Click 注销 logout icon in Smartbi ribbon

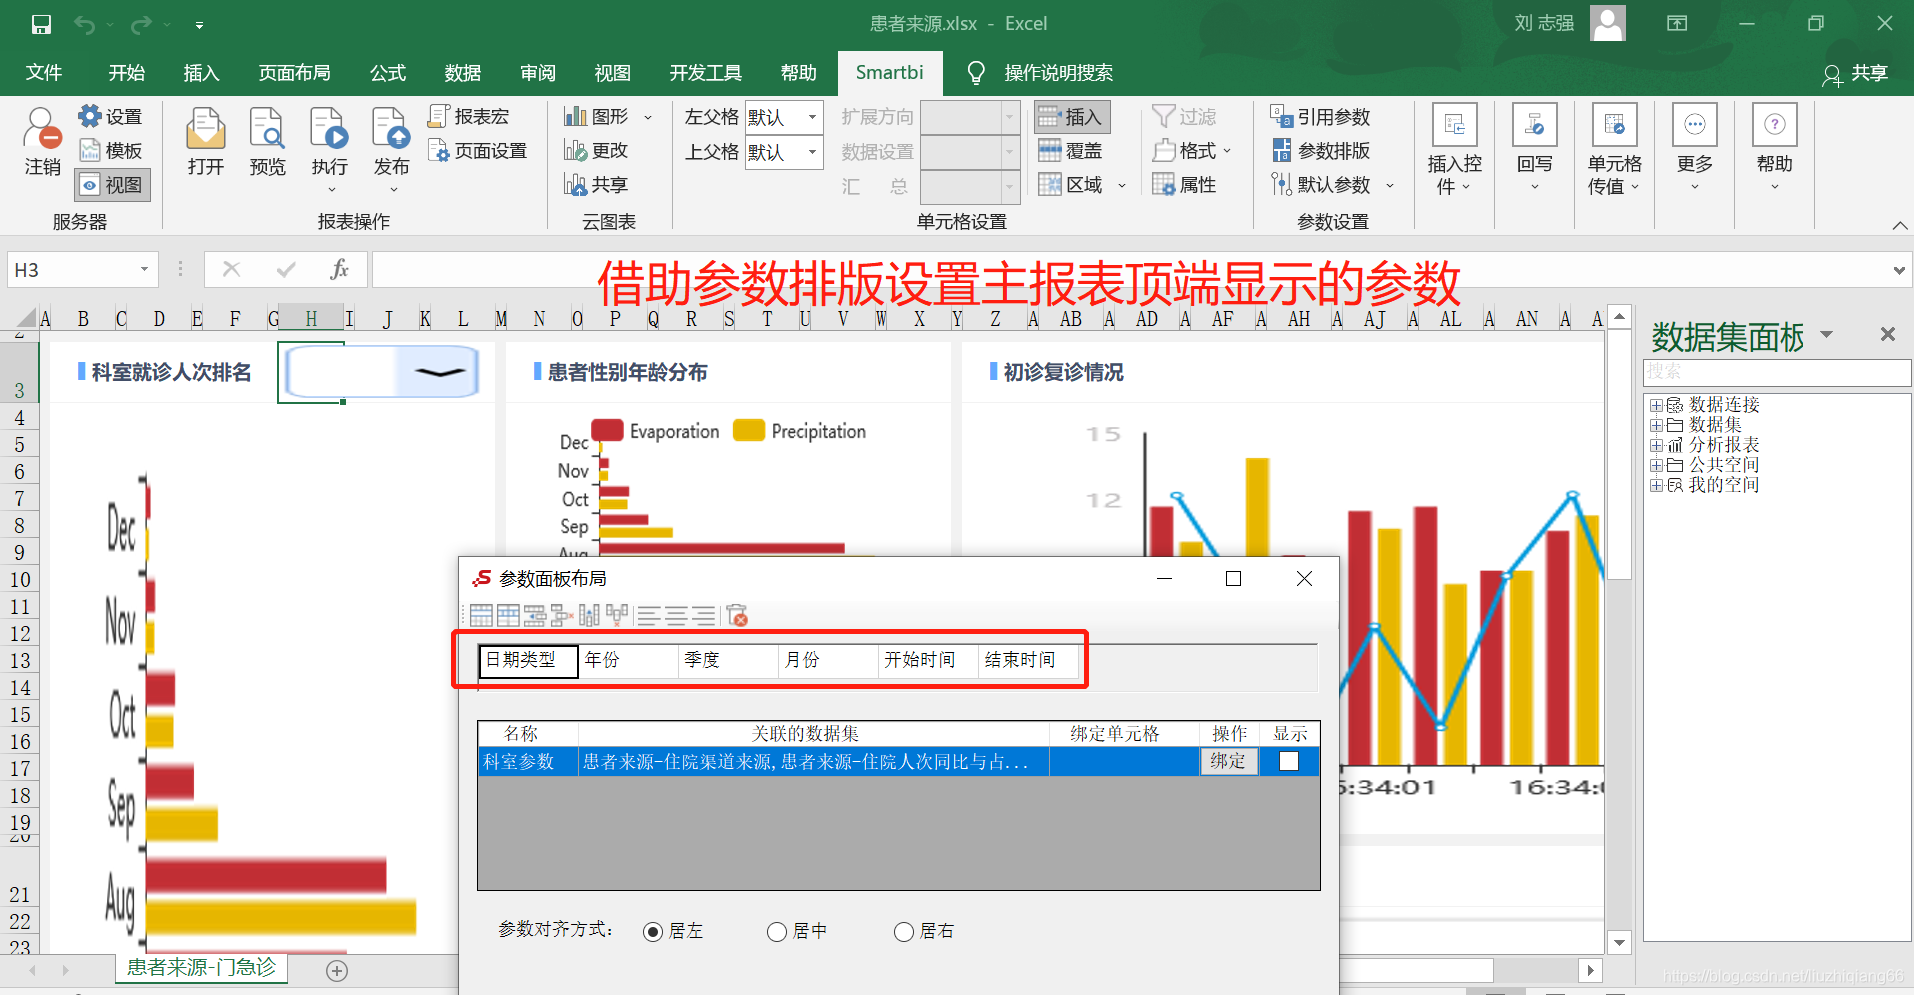(x=43, y=142)
